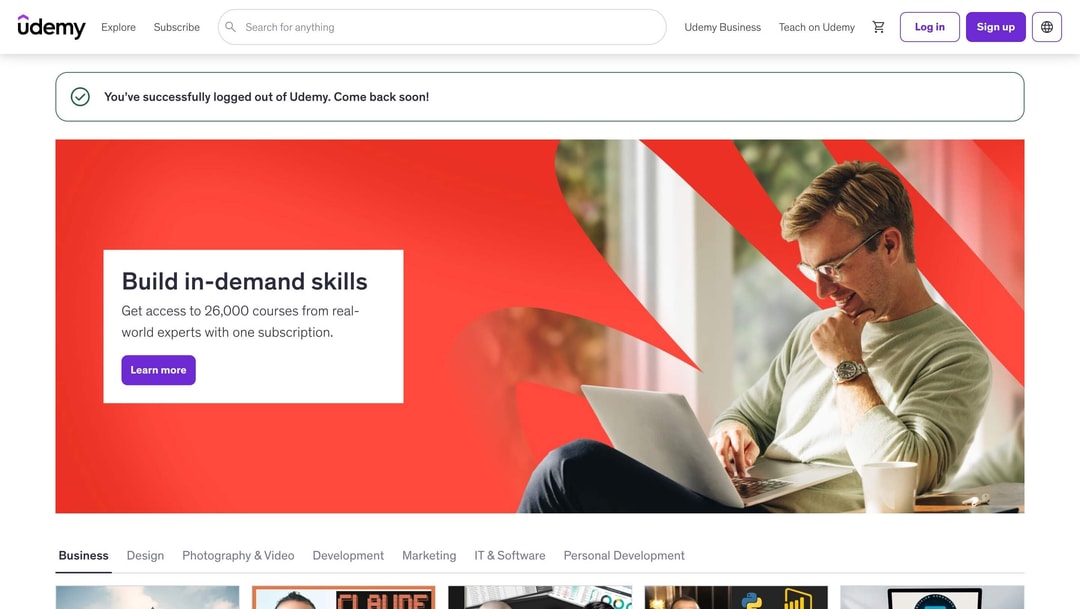
Task: Focus the Search for anything field
Action: pos(442,27)
